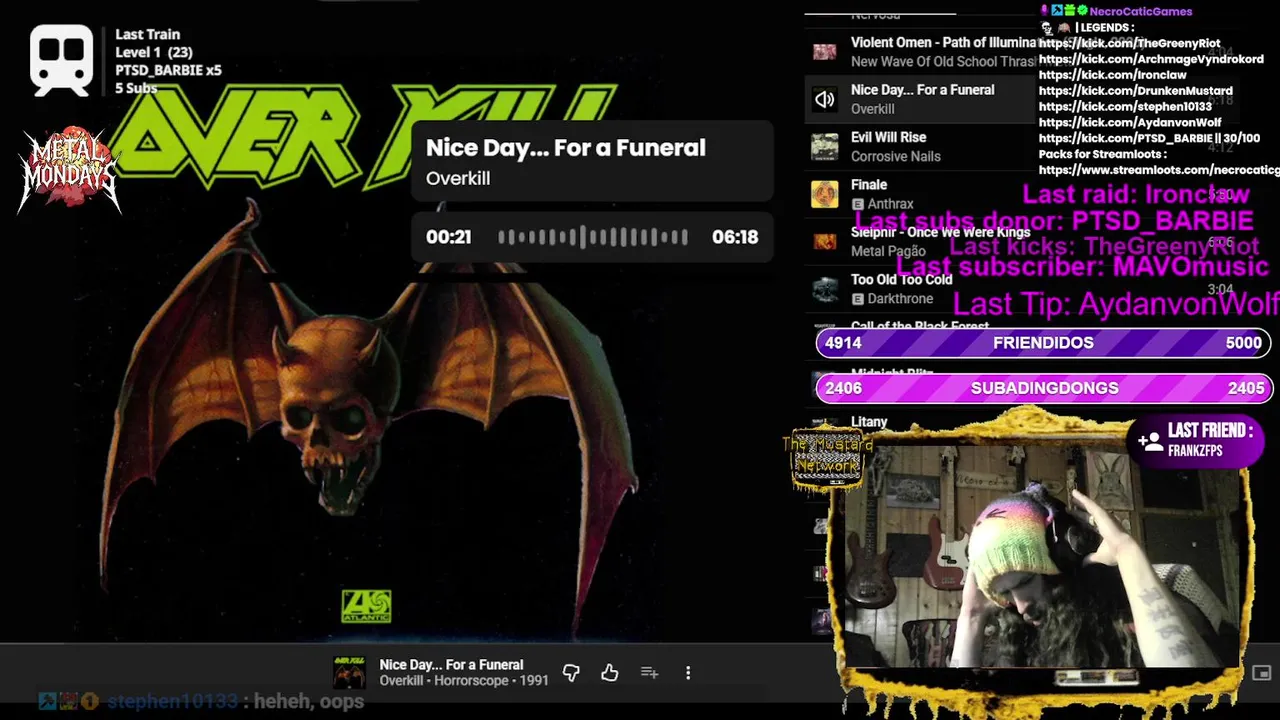Click the thumbs up like icon

[x=610, y=673]
